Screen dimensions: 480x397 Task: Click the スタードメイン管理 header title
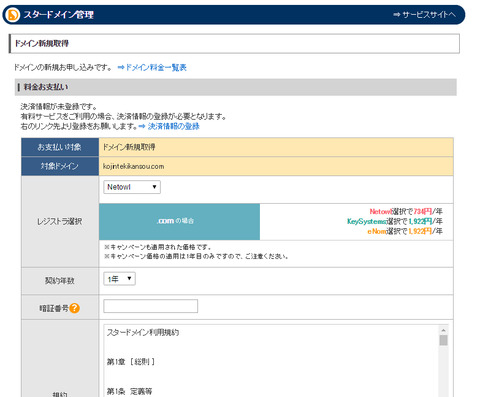click(x=59, y=15)
